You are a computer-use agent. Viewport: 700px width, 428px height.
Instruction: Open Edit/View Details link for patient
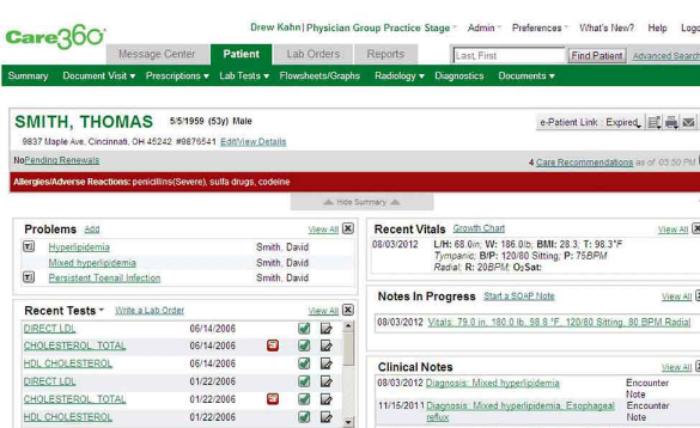tap(253, 142)
